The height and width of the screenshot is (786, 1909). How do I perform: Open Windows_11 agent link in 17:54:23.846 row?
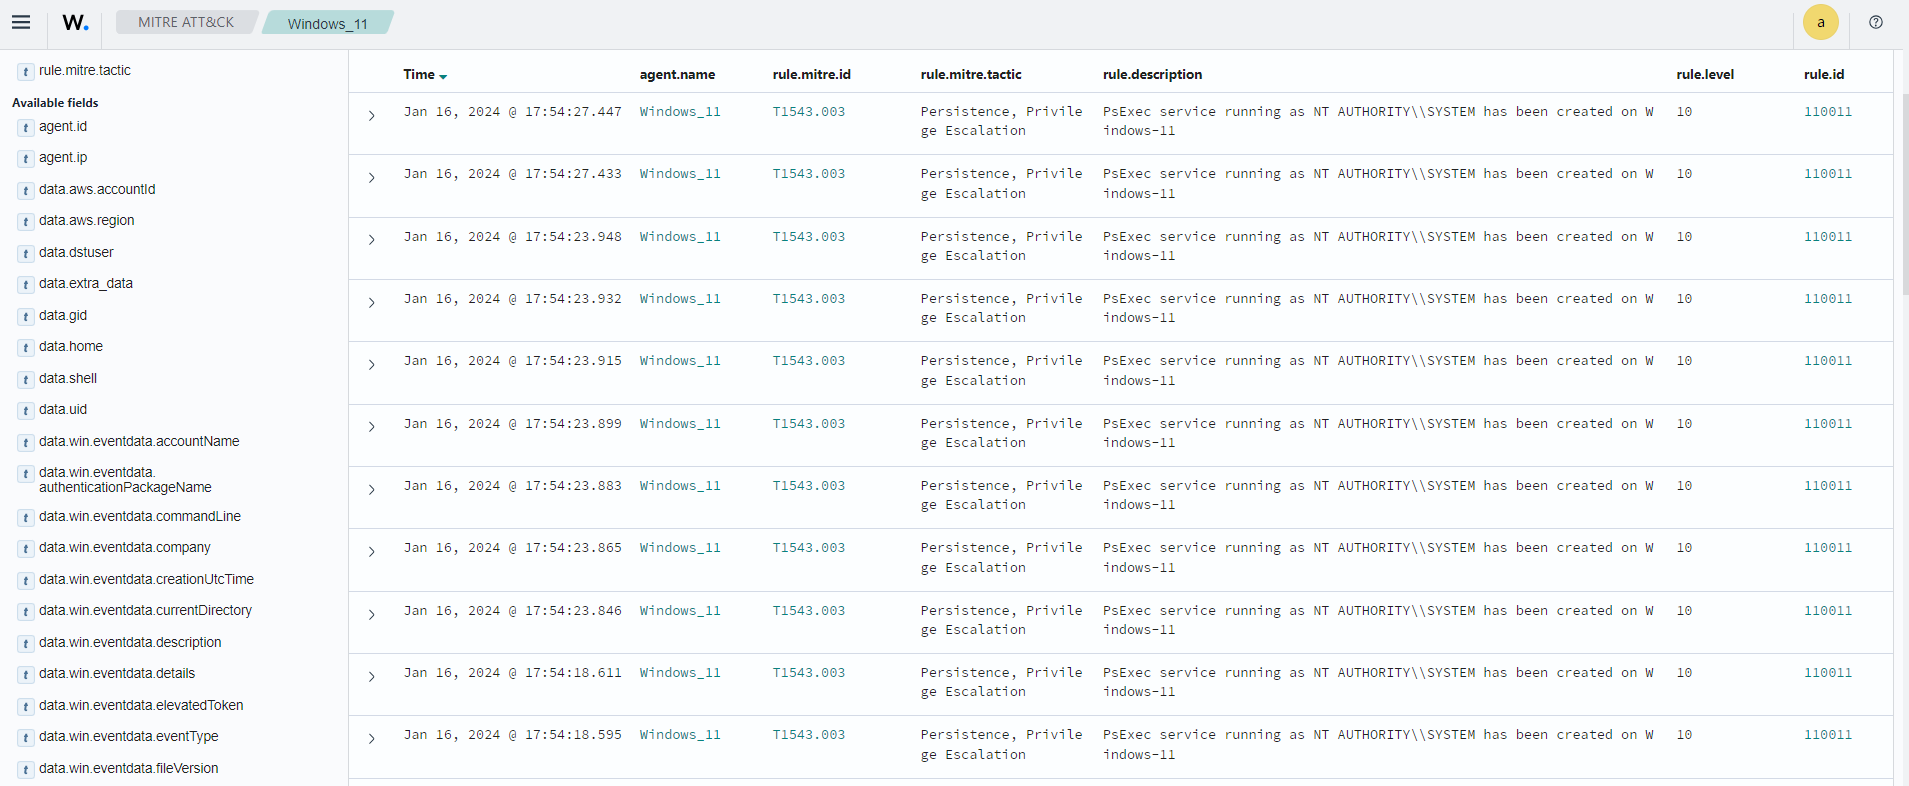click(x=680, y=611)
